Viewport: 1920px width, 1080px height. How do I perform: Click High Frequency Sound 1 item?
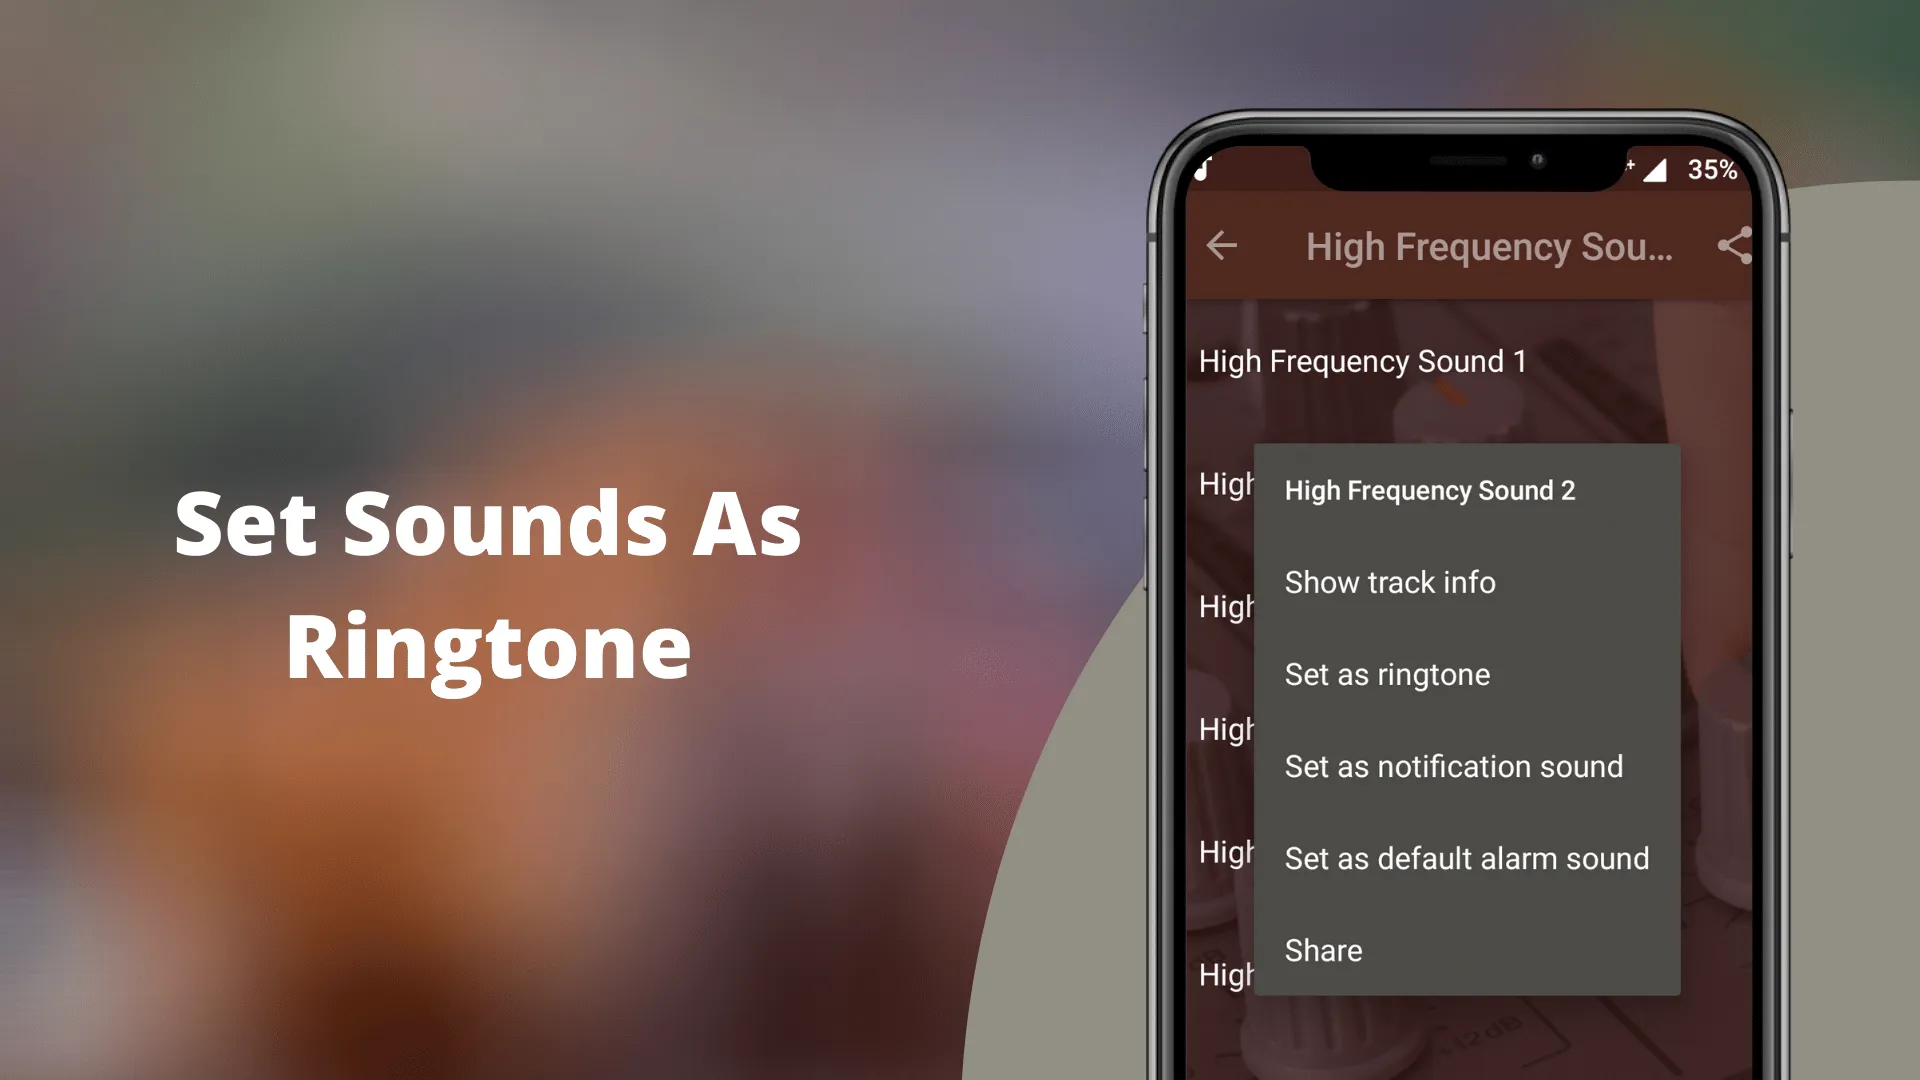1362,360
